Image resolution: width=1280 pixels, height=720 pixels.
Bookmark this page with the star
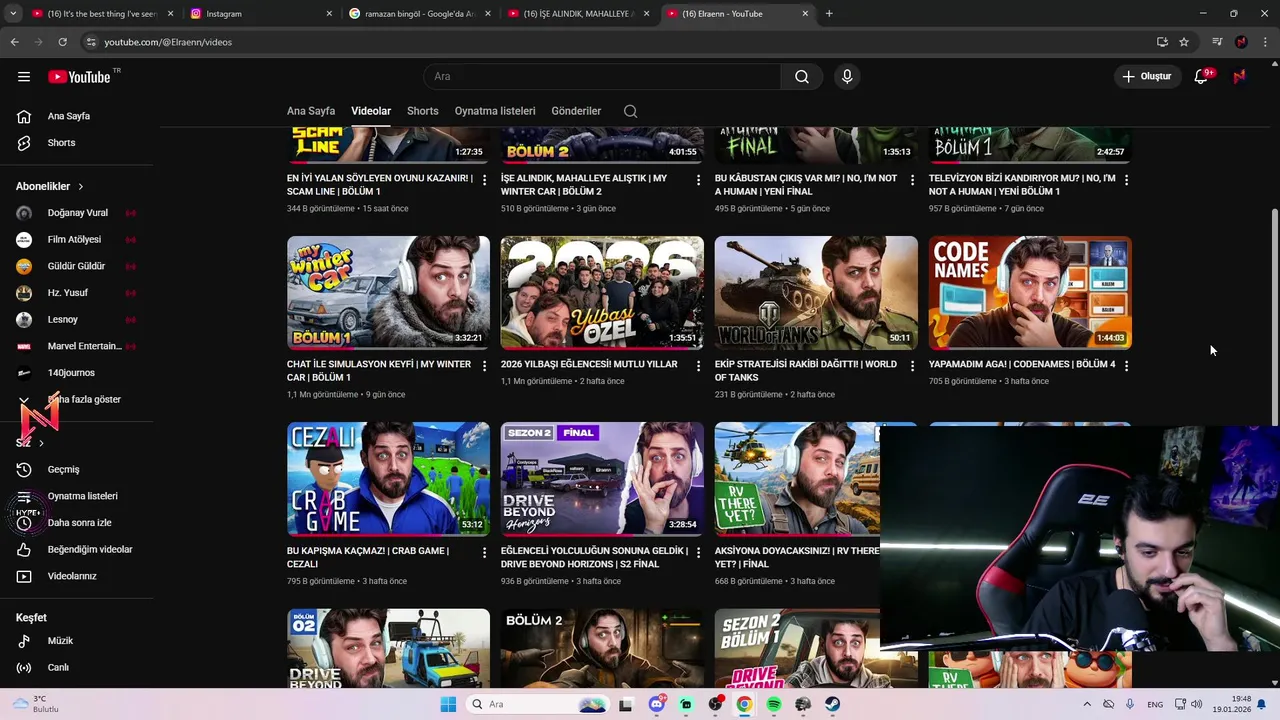pos(1184,42)
